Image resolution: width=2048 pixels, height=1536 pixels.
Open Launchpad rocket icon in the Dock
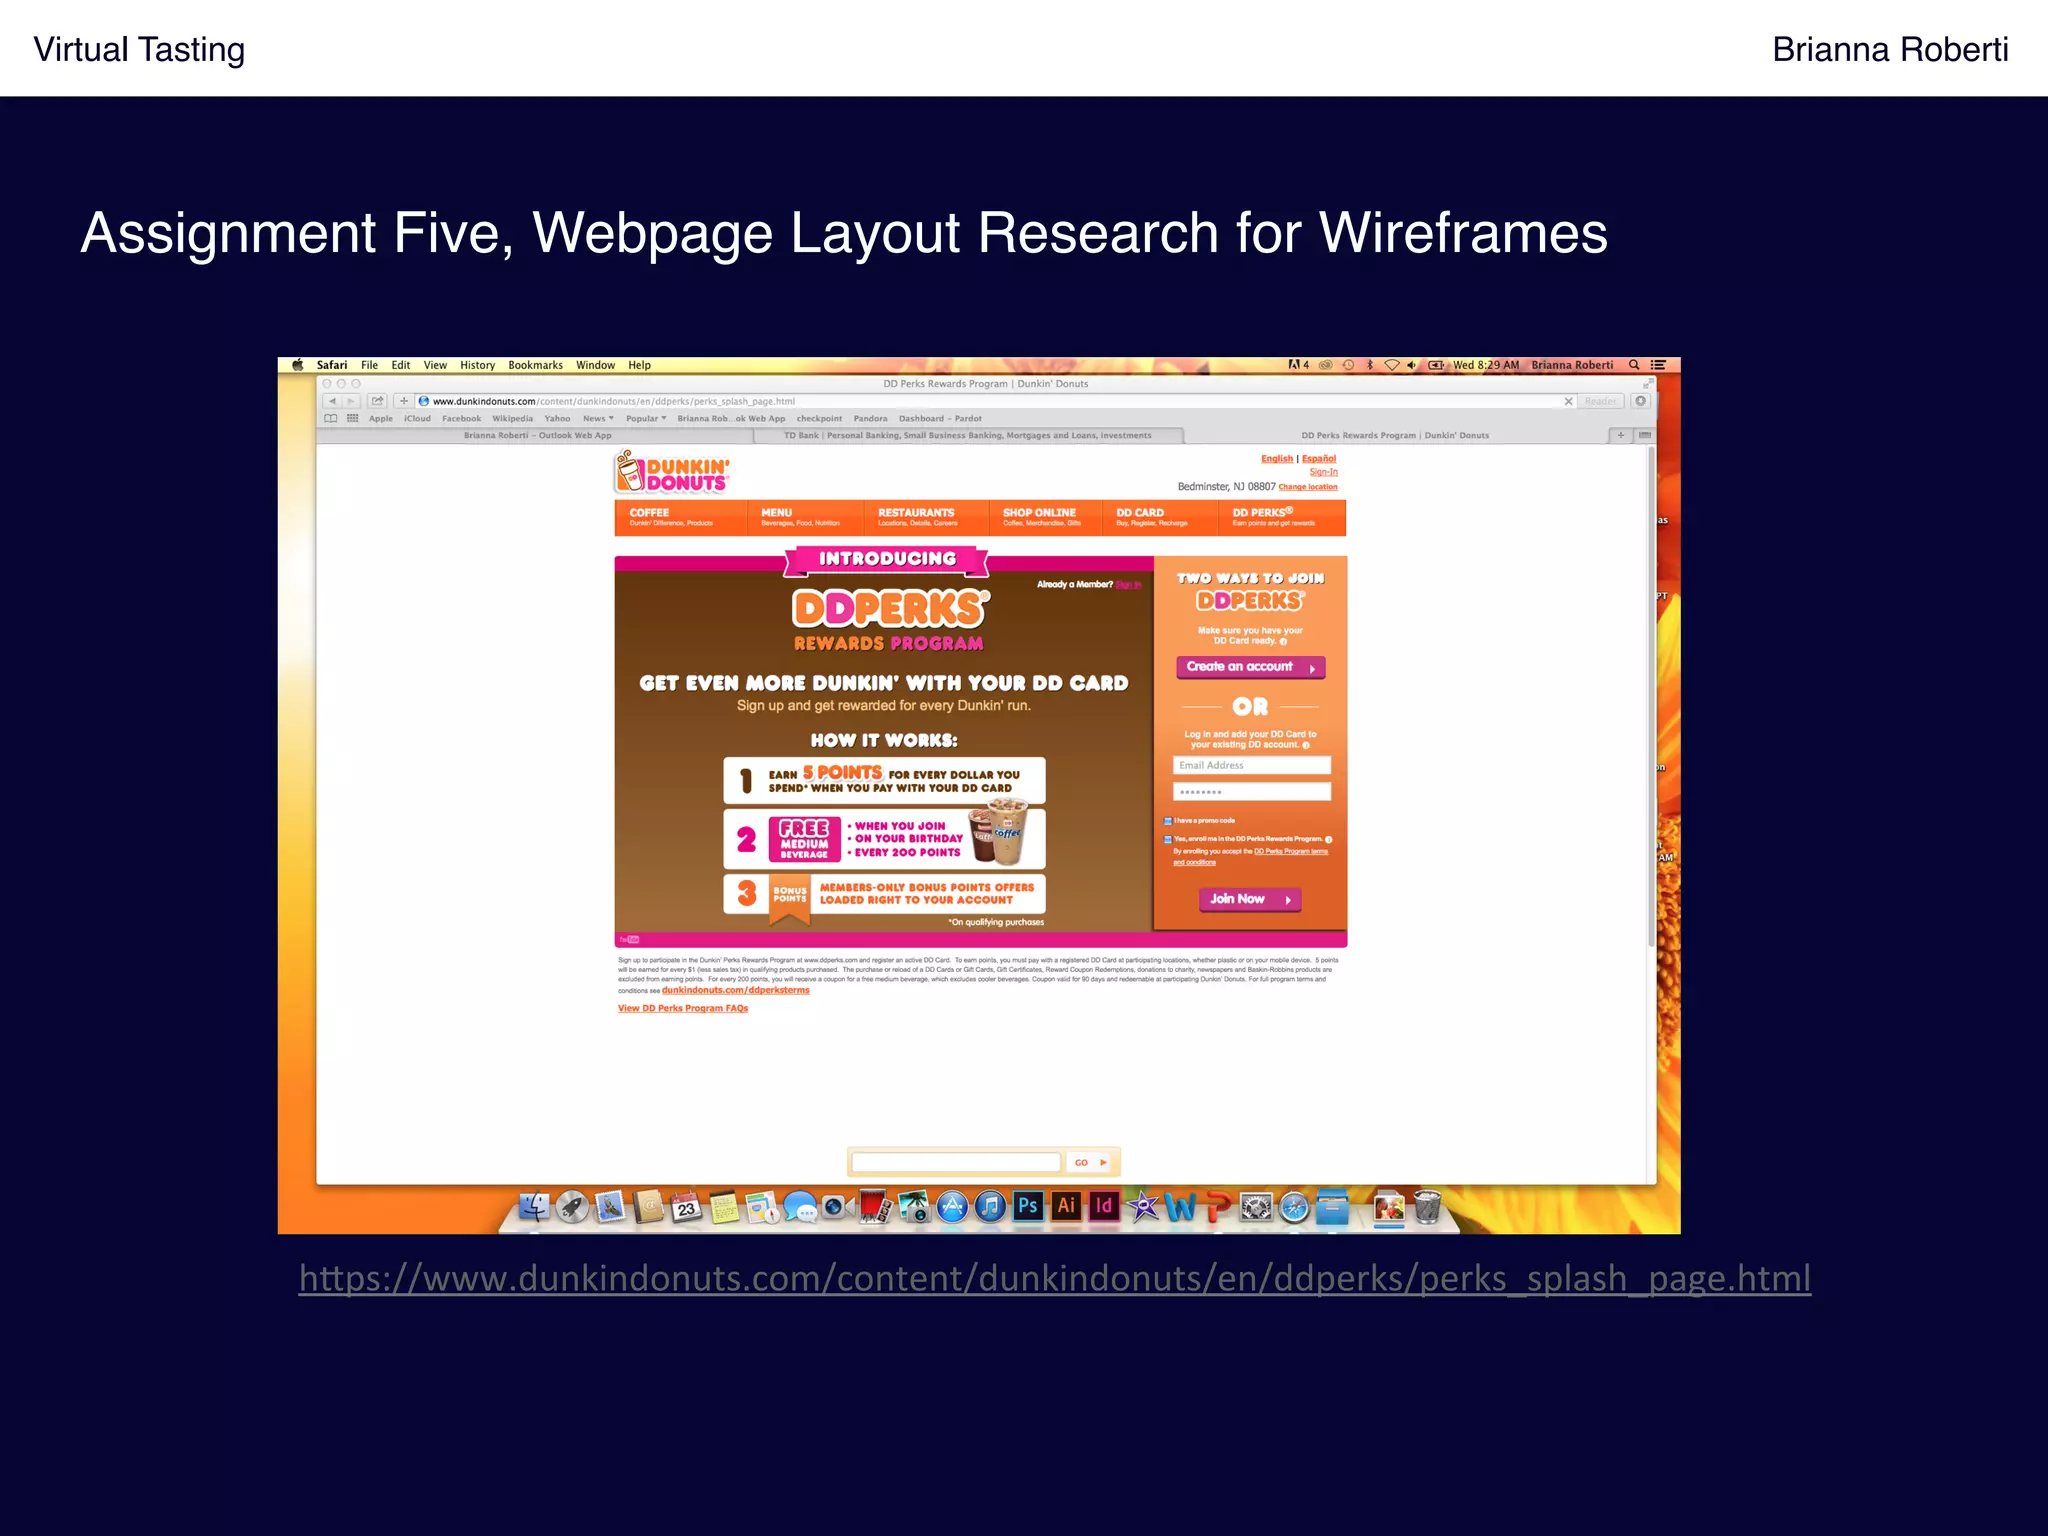point(572,1207)
